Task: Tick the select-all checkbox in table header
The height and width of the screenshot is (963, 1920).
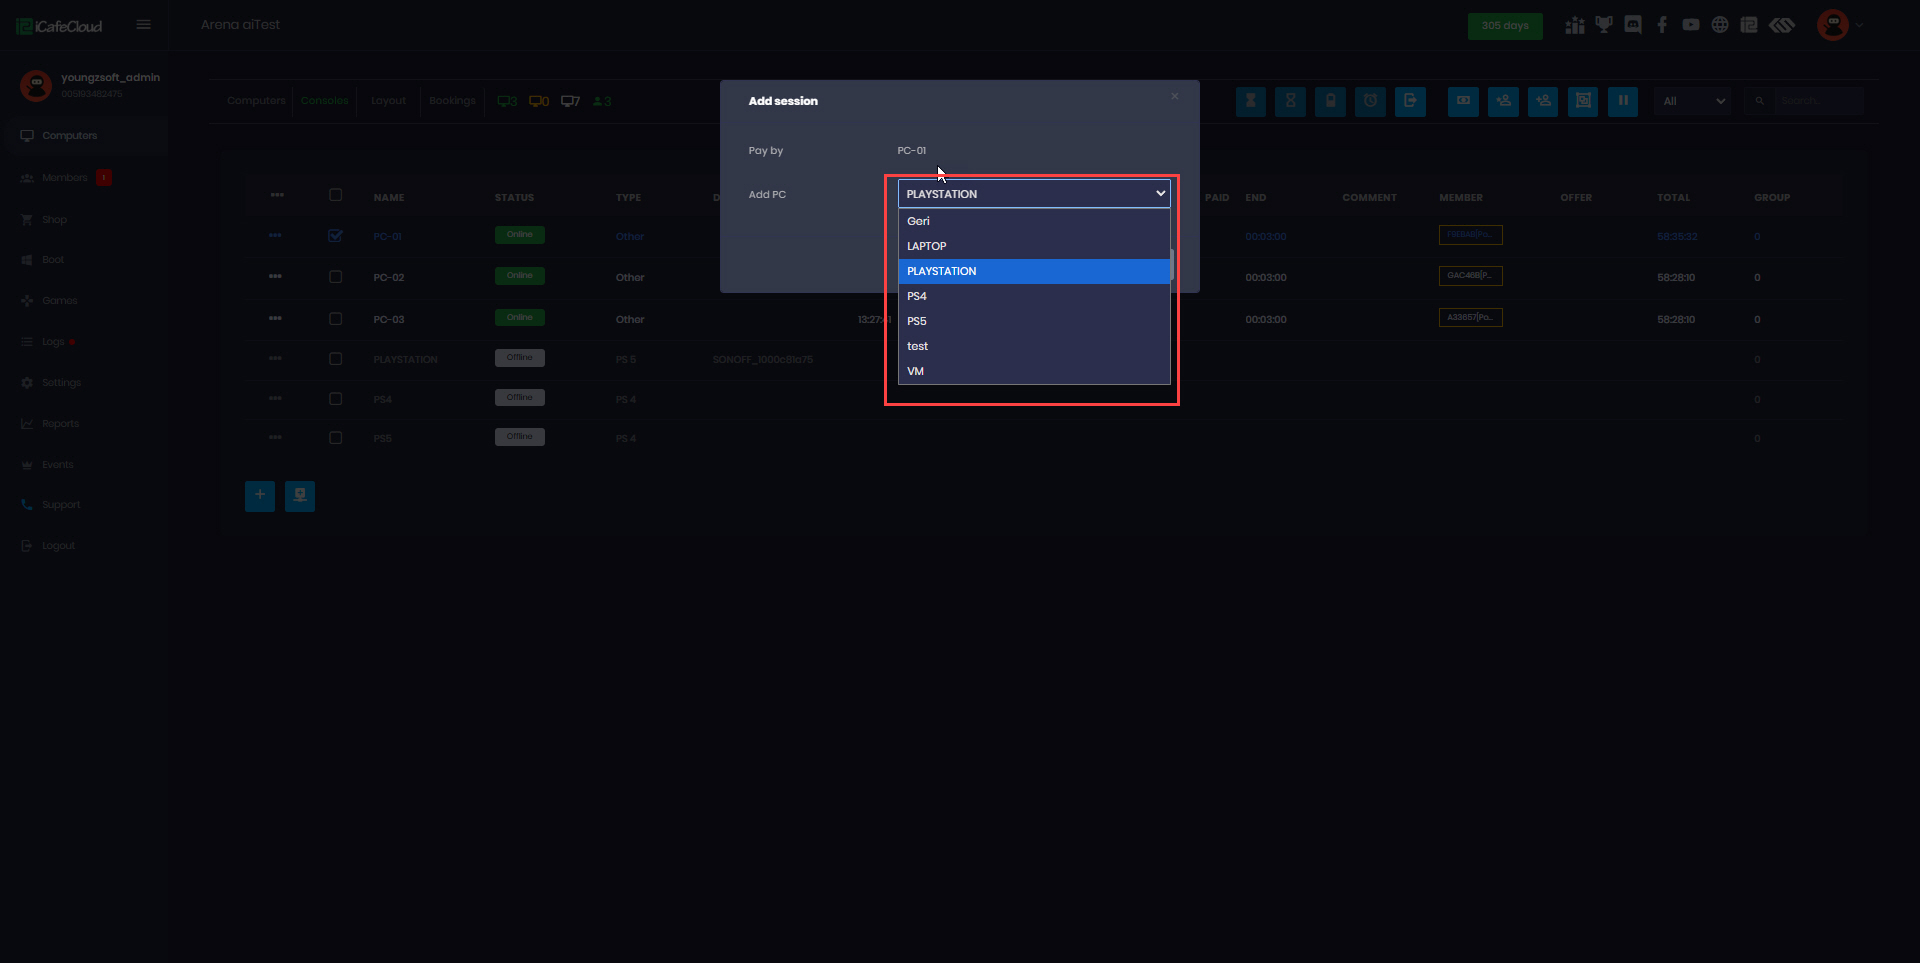Action: coord(335,195)
